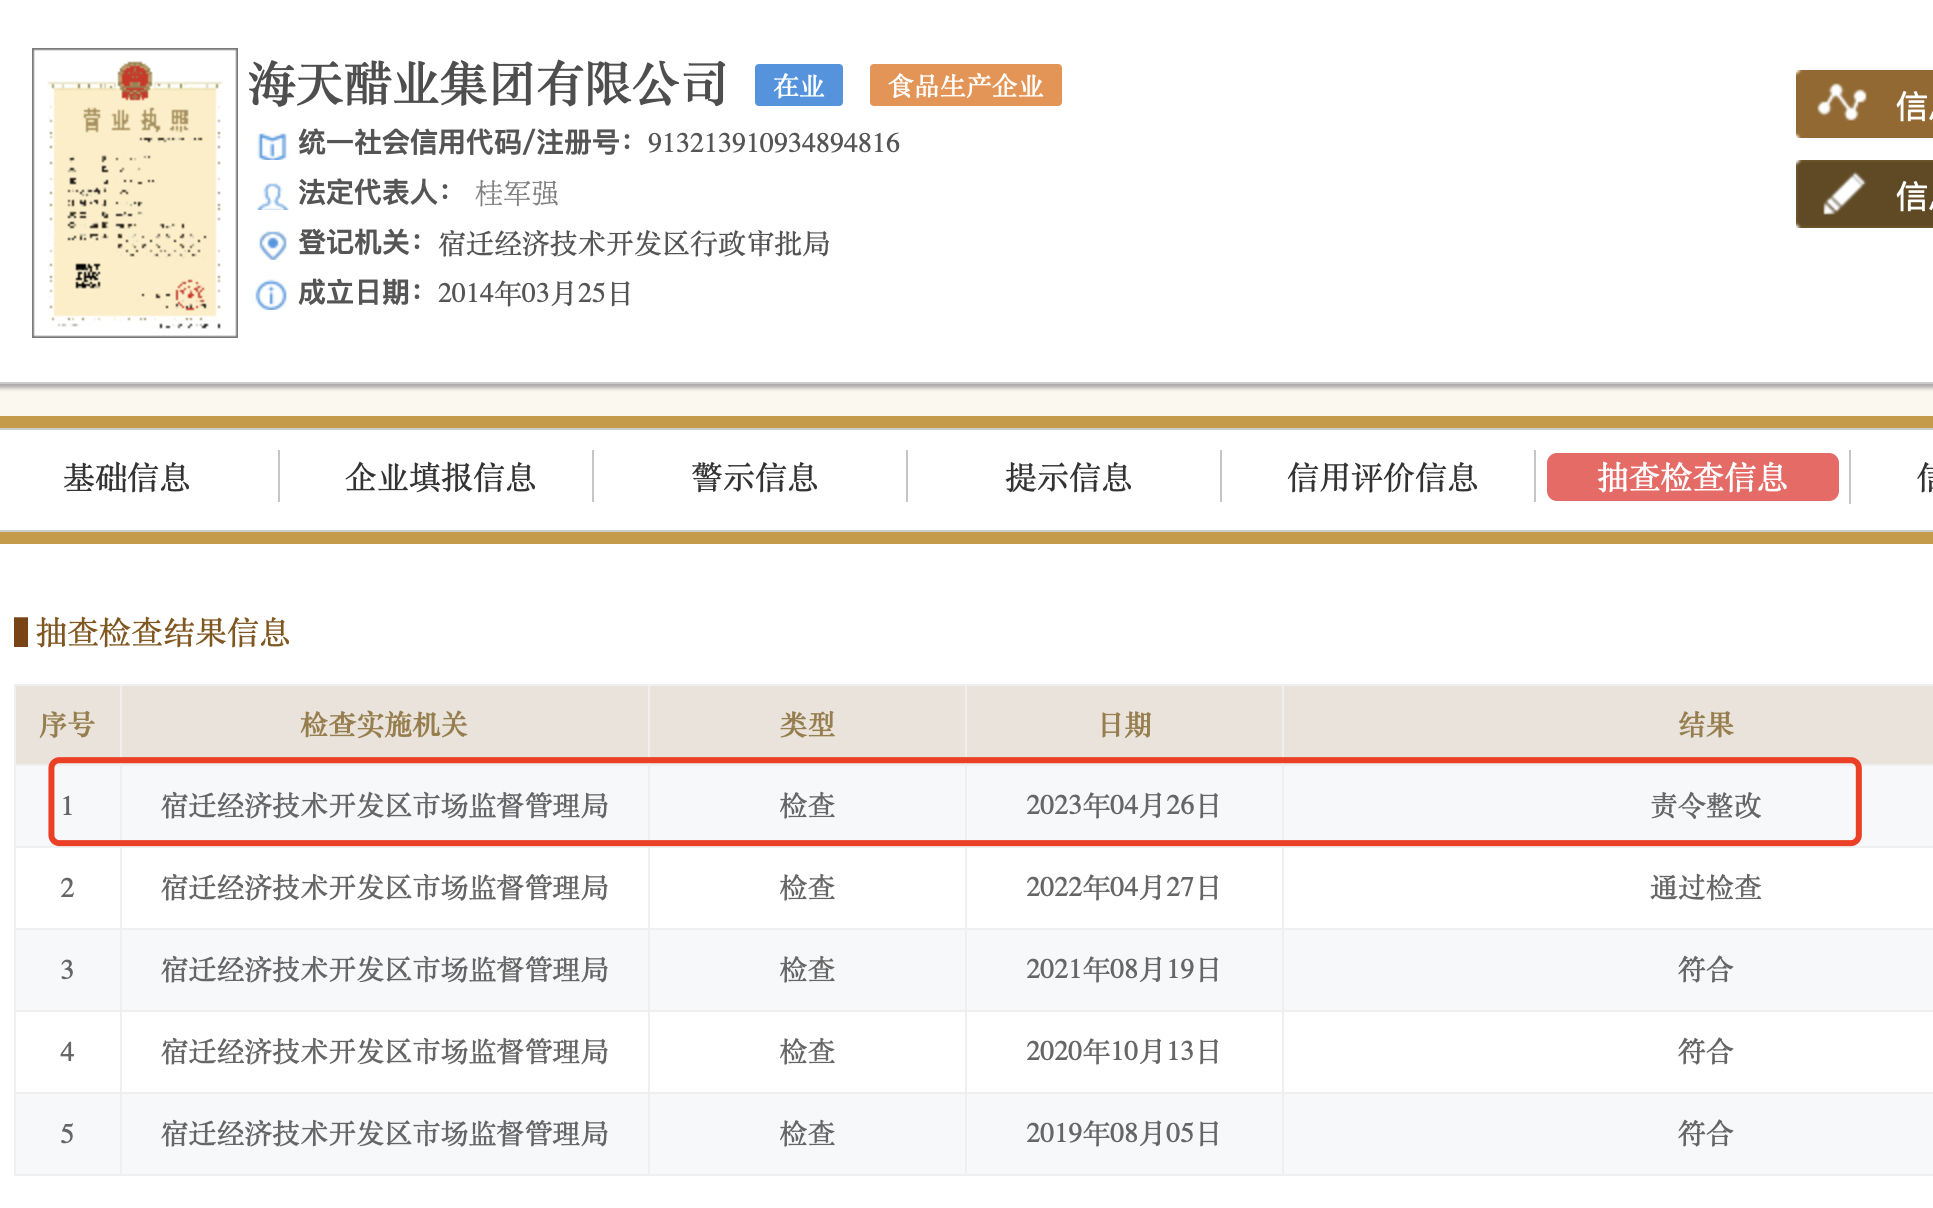Select the 提示信息 tab
1933x1208 pixels.
[x=1068, y=477]
